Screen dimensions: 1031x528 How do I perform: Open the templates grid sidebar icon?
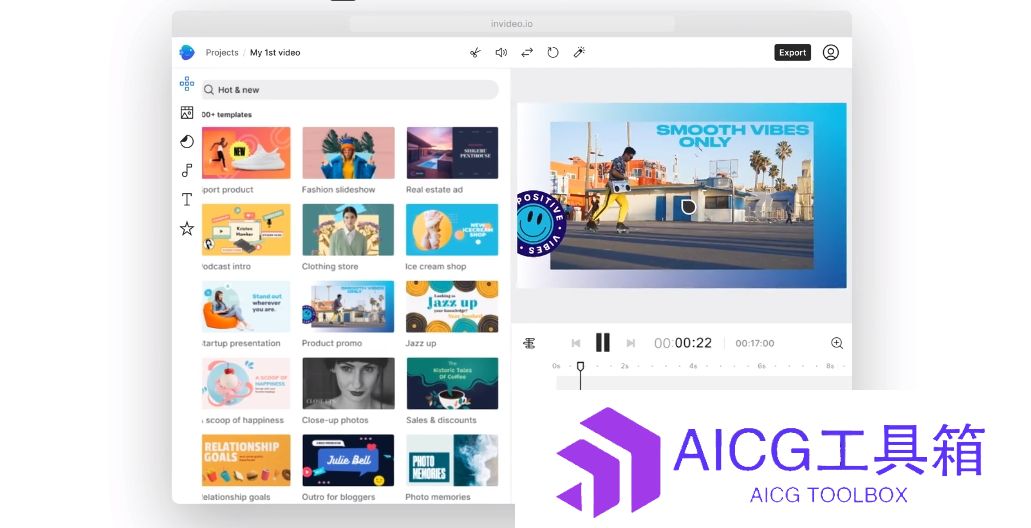pos(187,84)
